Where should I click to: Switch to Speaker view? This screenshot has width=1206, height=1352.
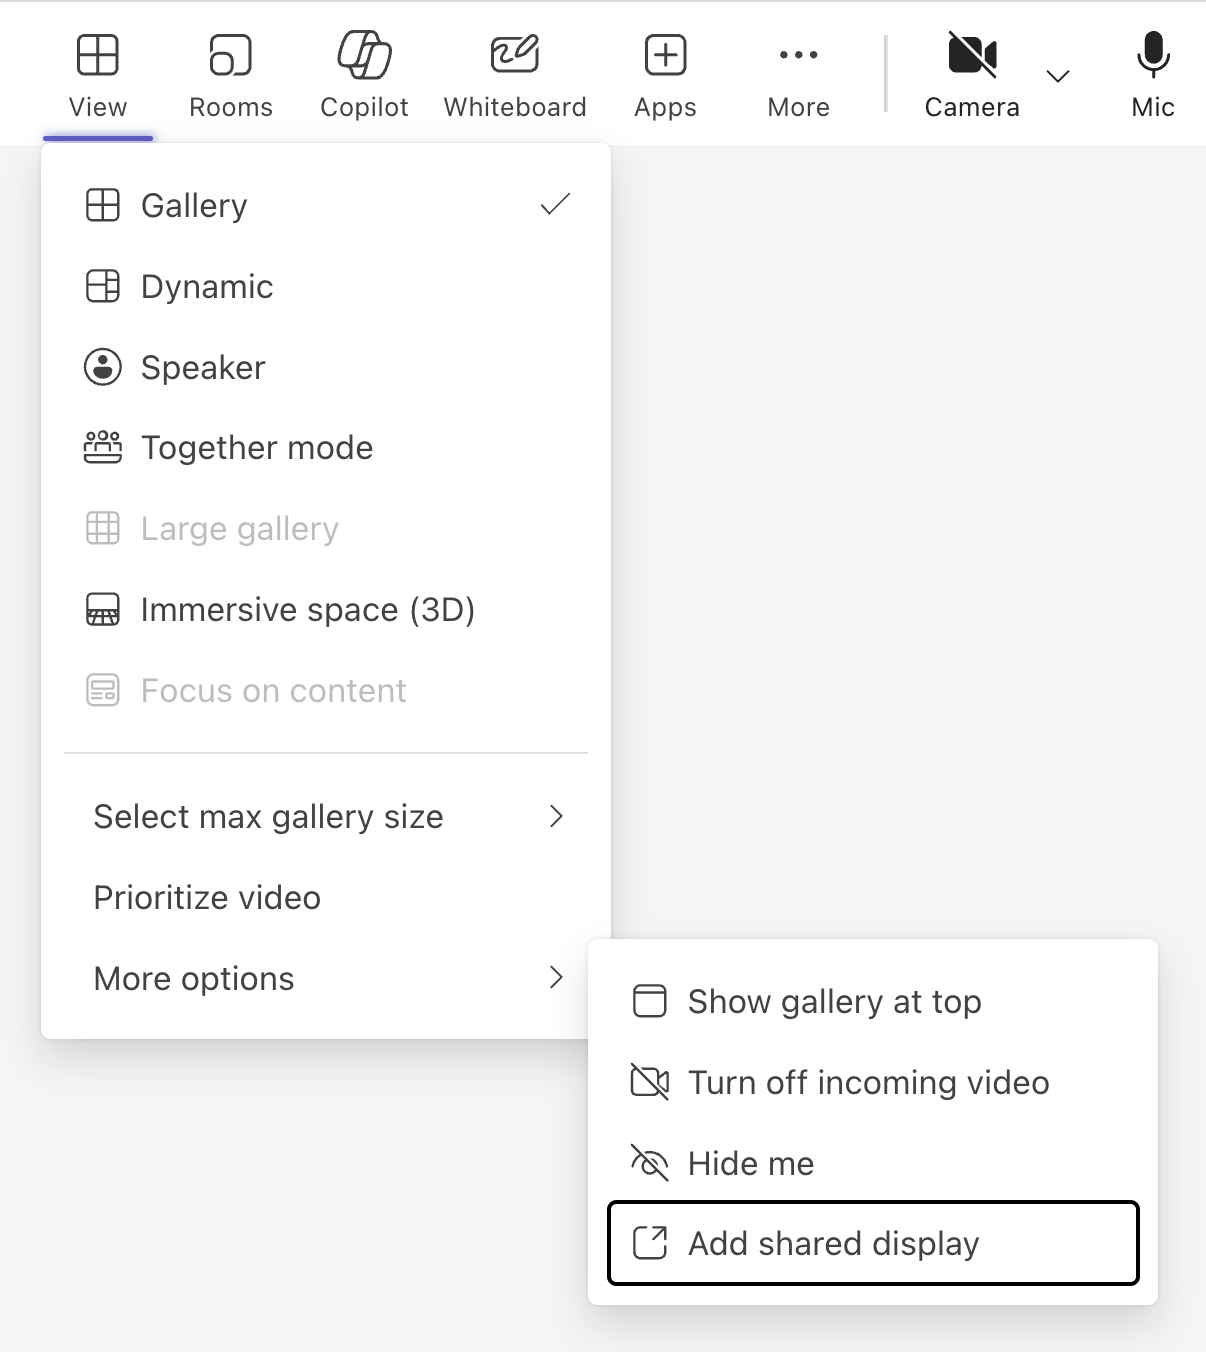[202, 367]
